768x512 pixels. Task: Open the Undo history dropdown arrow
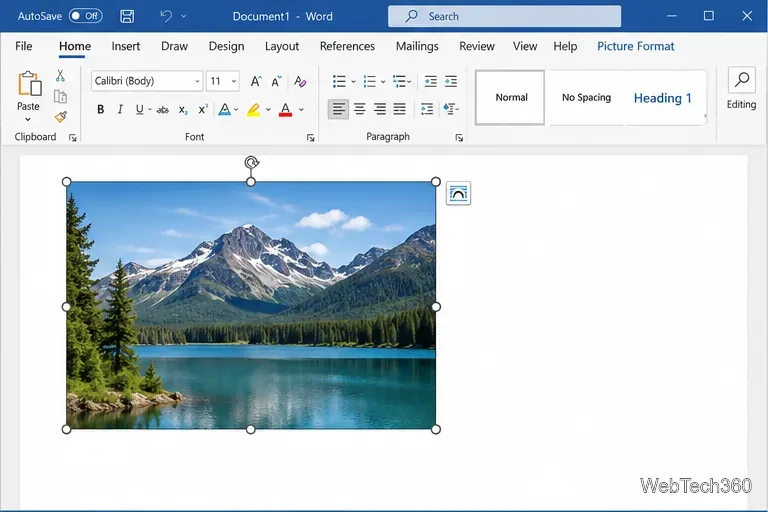[x=184, y=16]
